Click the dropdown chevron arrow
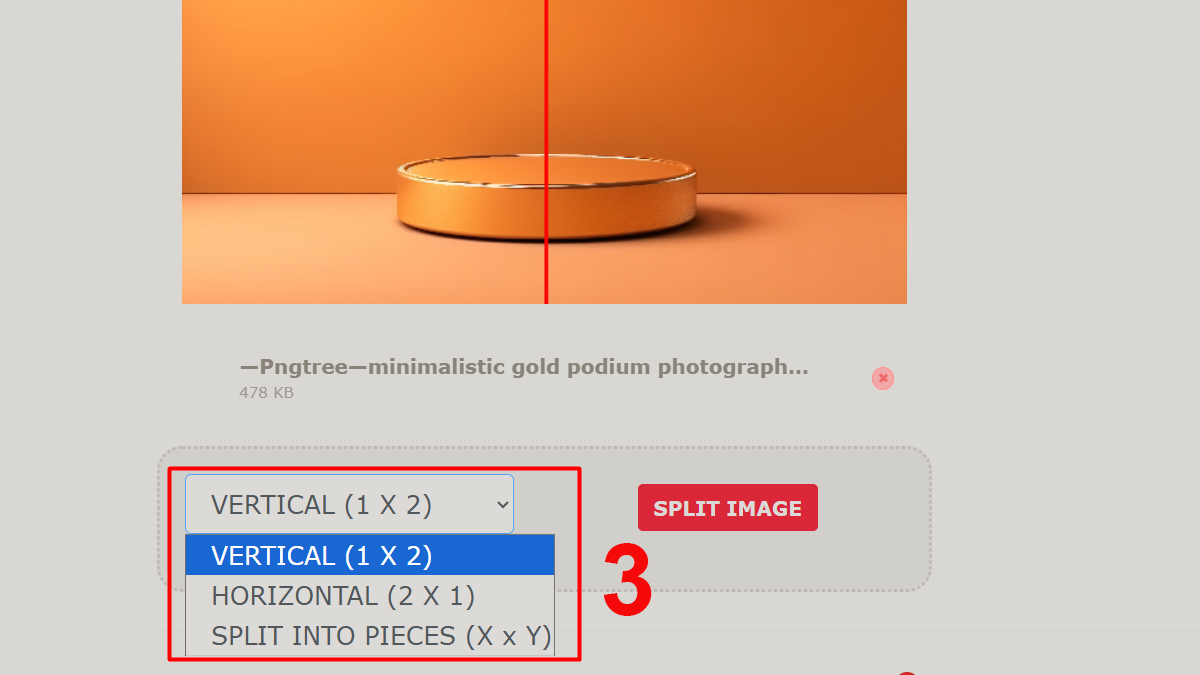Image resolution: width=1200 pixels, height=675 pixels. click(502, 505)
